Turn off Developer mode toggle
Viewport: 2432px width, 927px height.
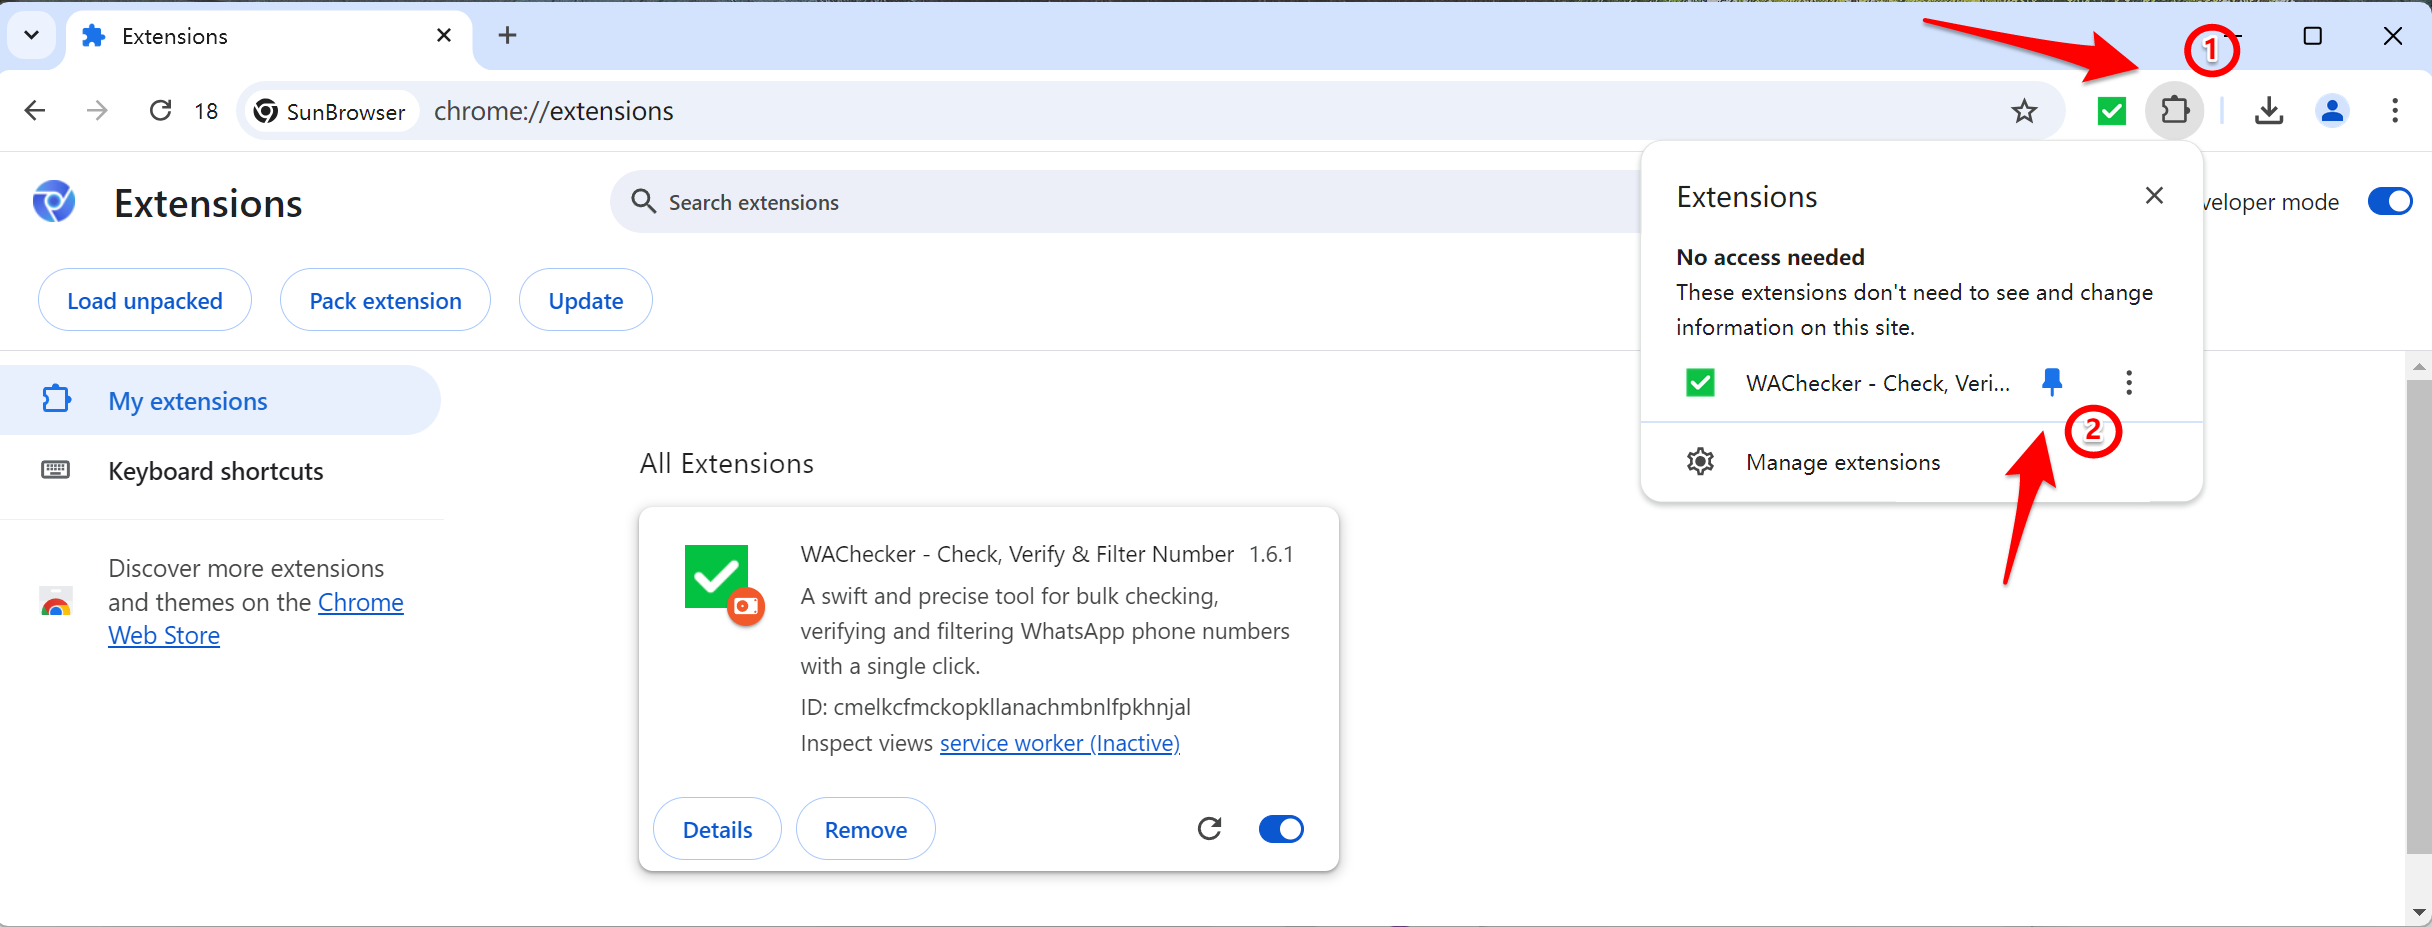[2389, 202]
